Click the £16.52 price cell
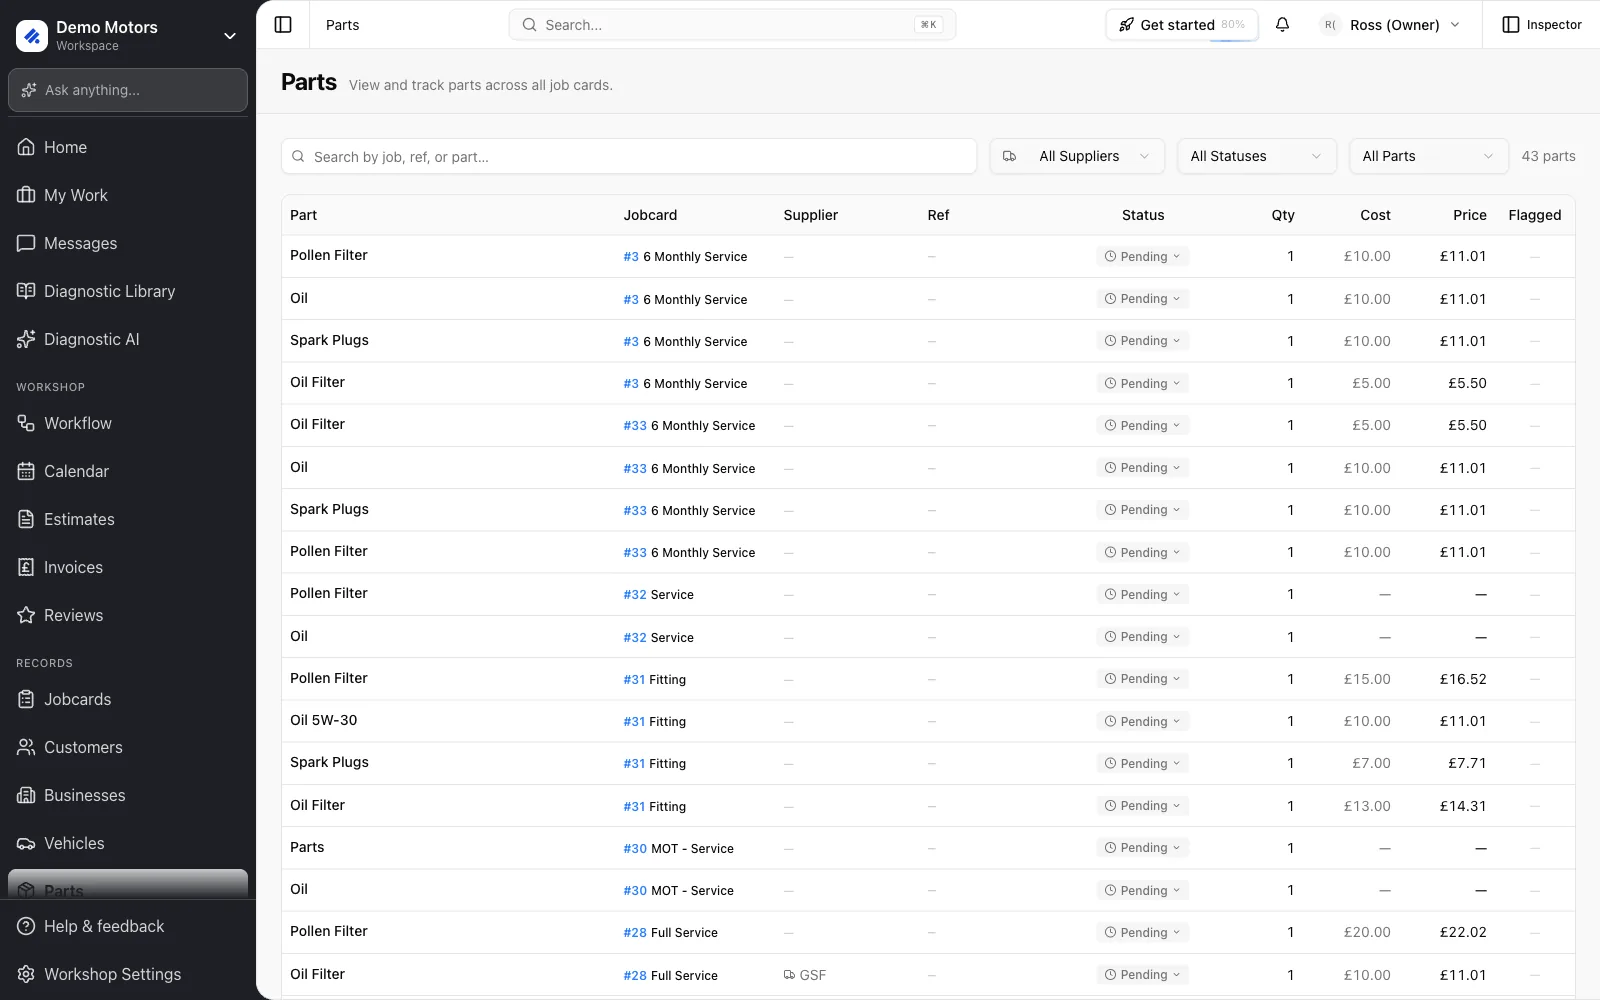Image resolution: width=1600 pixels, height=1000 pixels. (x=1462, y=679)
